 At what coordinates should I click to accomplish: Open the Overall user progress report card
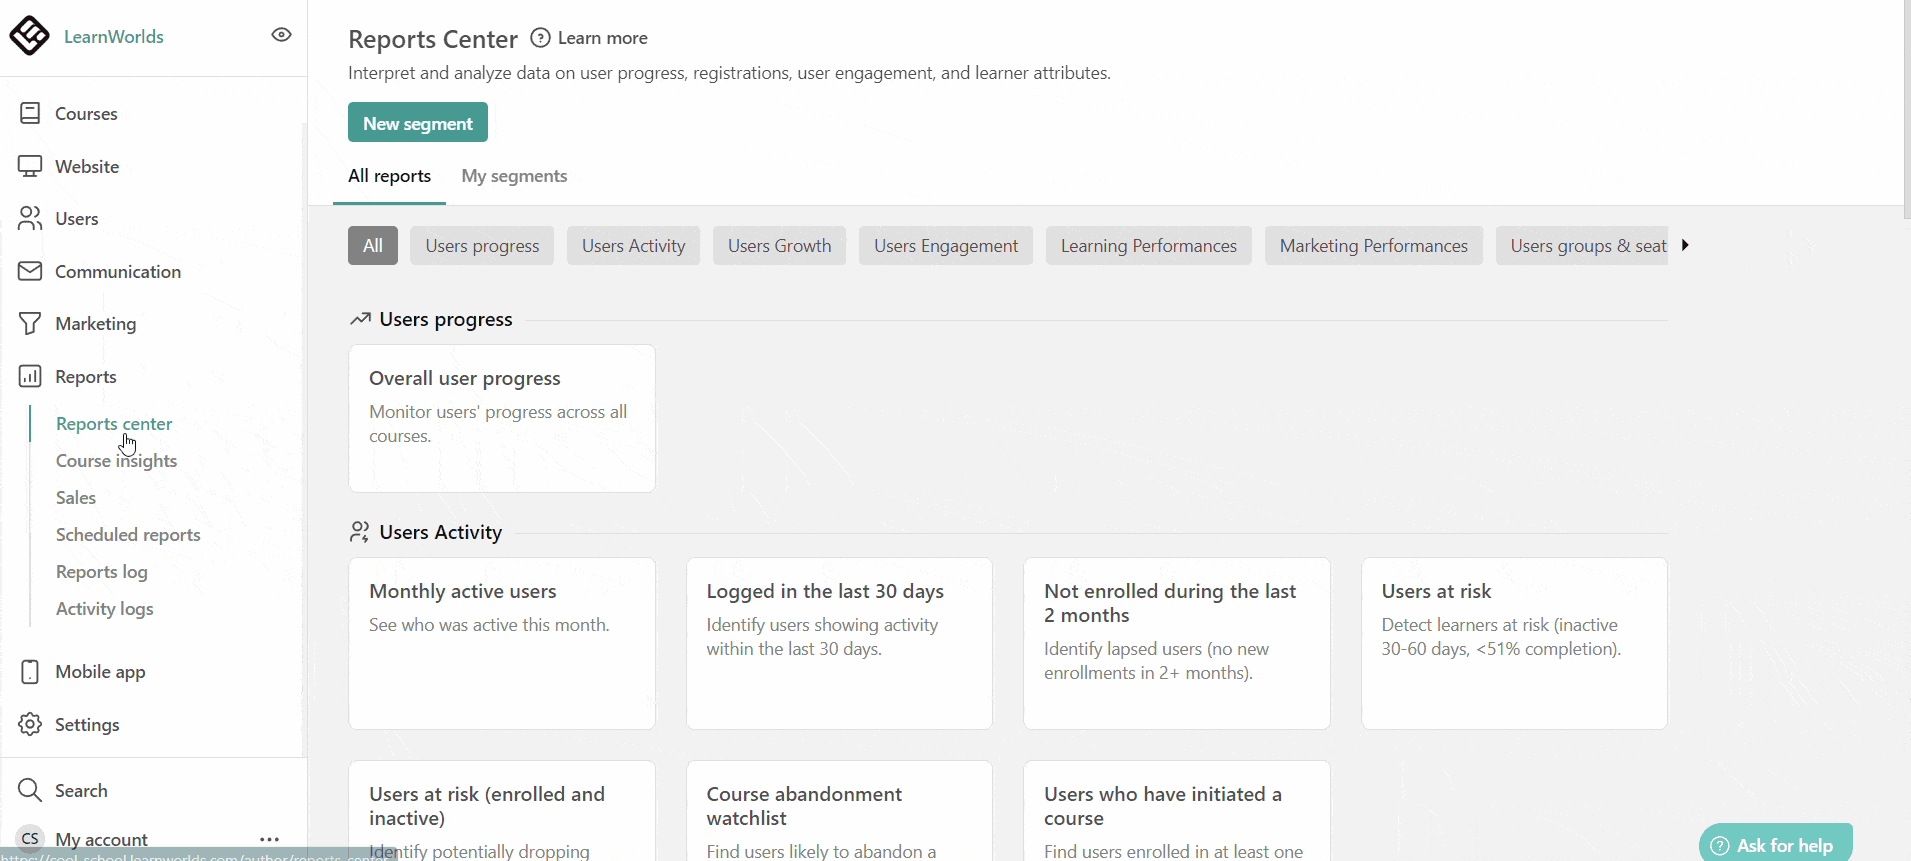tap(501, 418)
